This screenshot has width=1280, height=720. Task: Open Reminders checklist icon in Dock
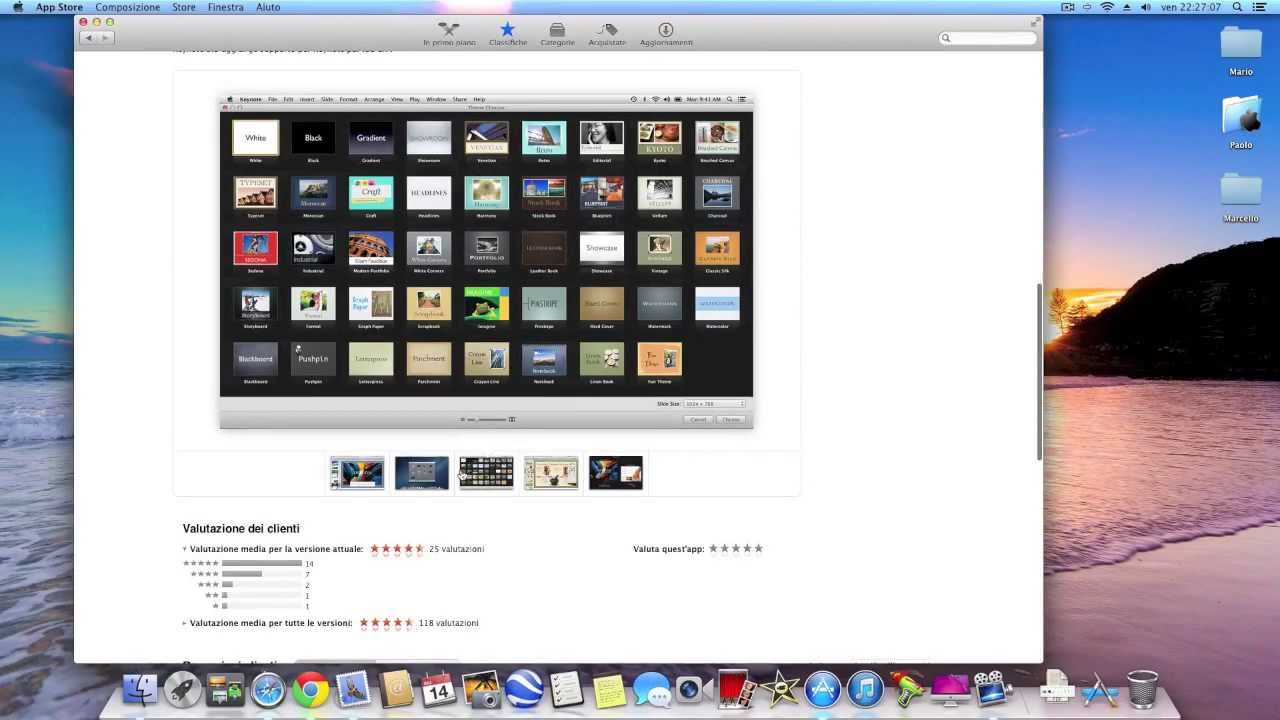[x=566, y=690]
